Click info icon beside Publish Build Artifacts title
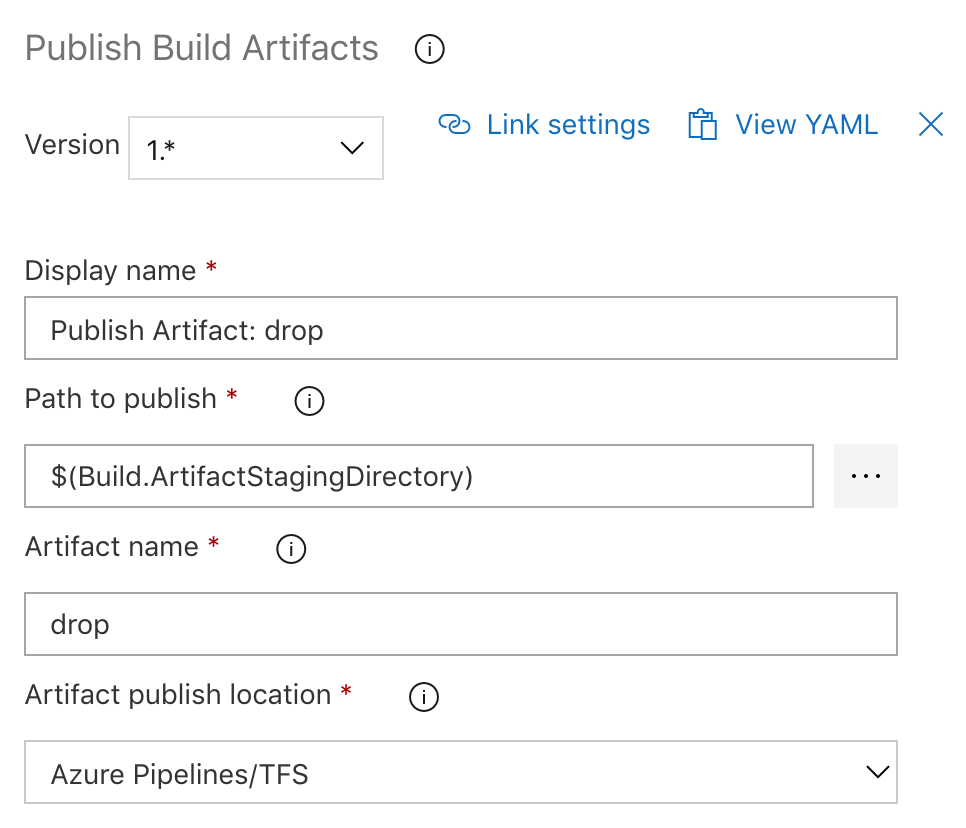 [x=429, y=49]
